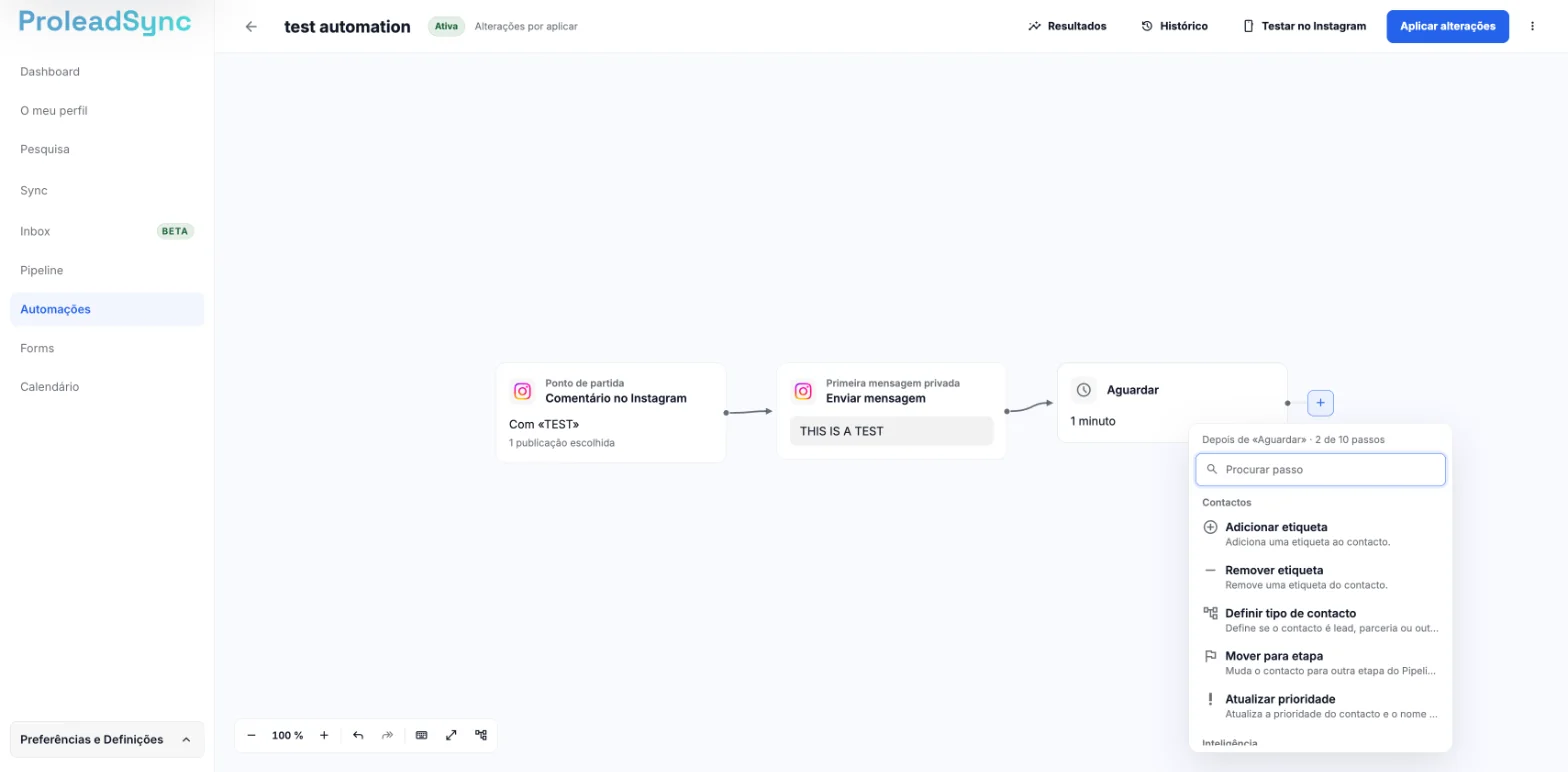Viewport: 1568px width, 772px height.
Task: Click the THIS IS A TEST message text
Action: [x=842, y=431]
